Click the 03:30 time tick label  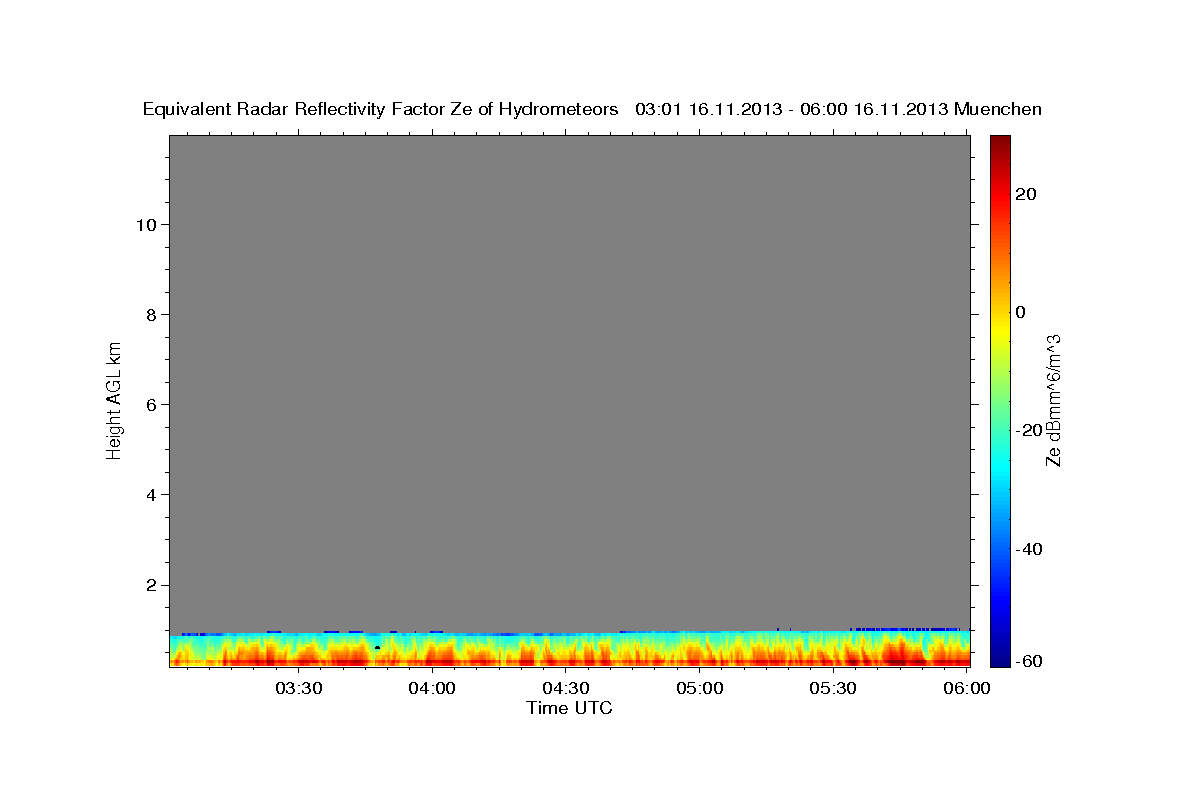point(298,688)
